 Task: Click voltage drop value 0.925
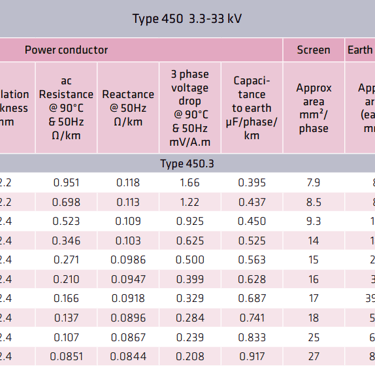click(190, 221)
